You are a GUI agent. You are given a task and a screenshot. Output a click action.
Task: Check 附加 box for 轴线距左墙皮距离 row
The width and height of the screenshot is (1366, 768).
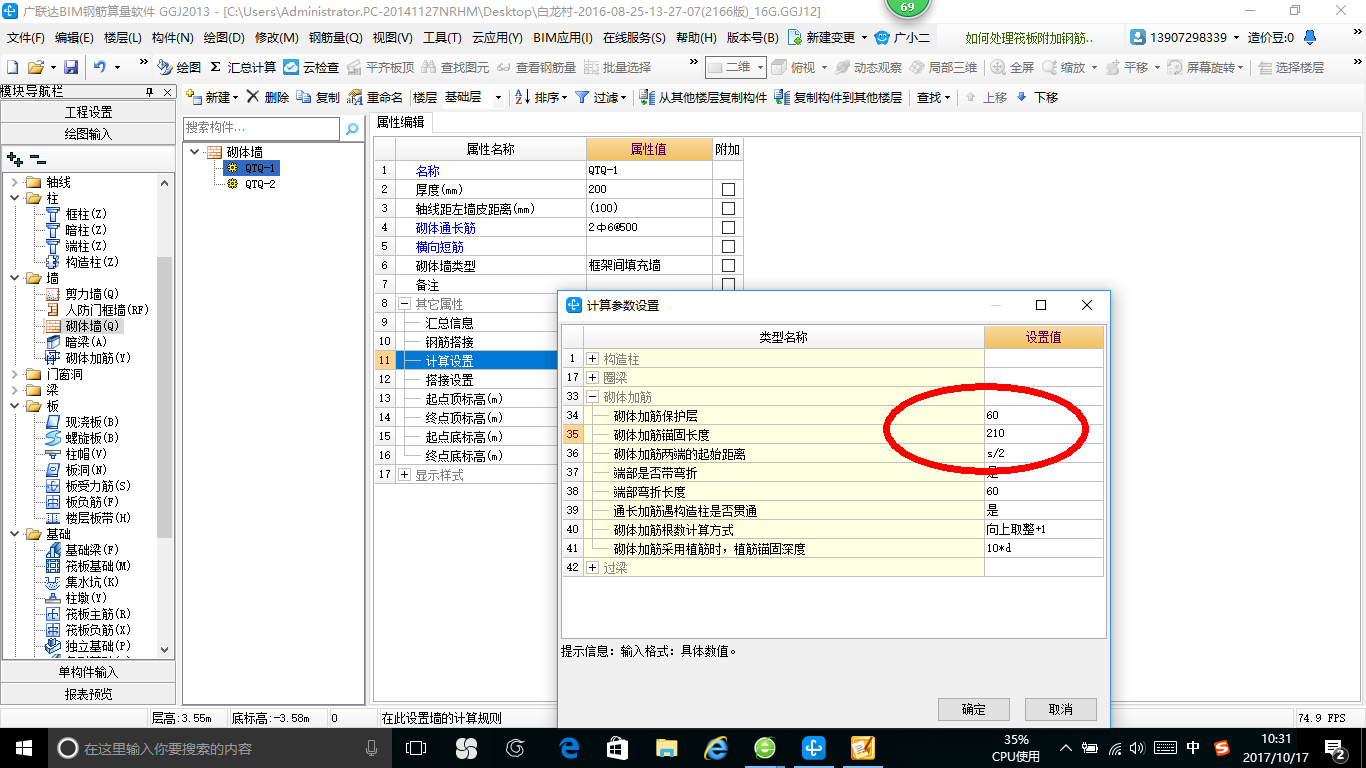728,209
